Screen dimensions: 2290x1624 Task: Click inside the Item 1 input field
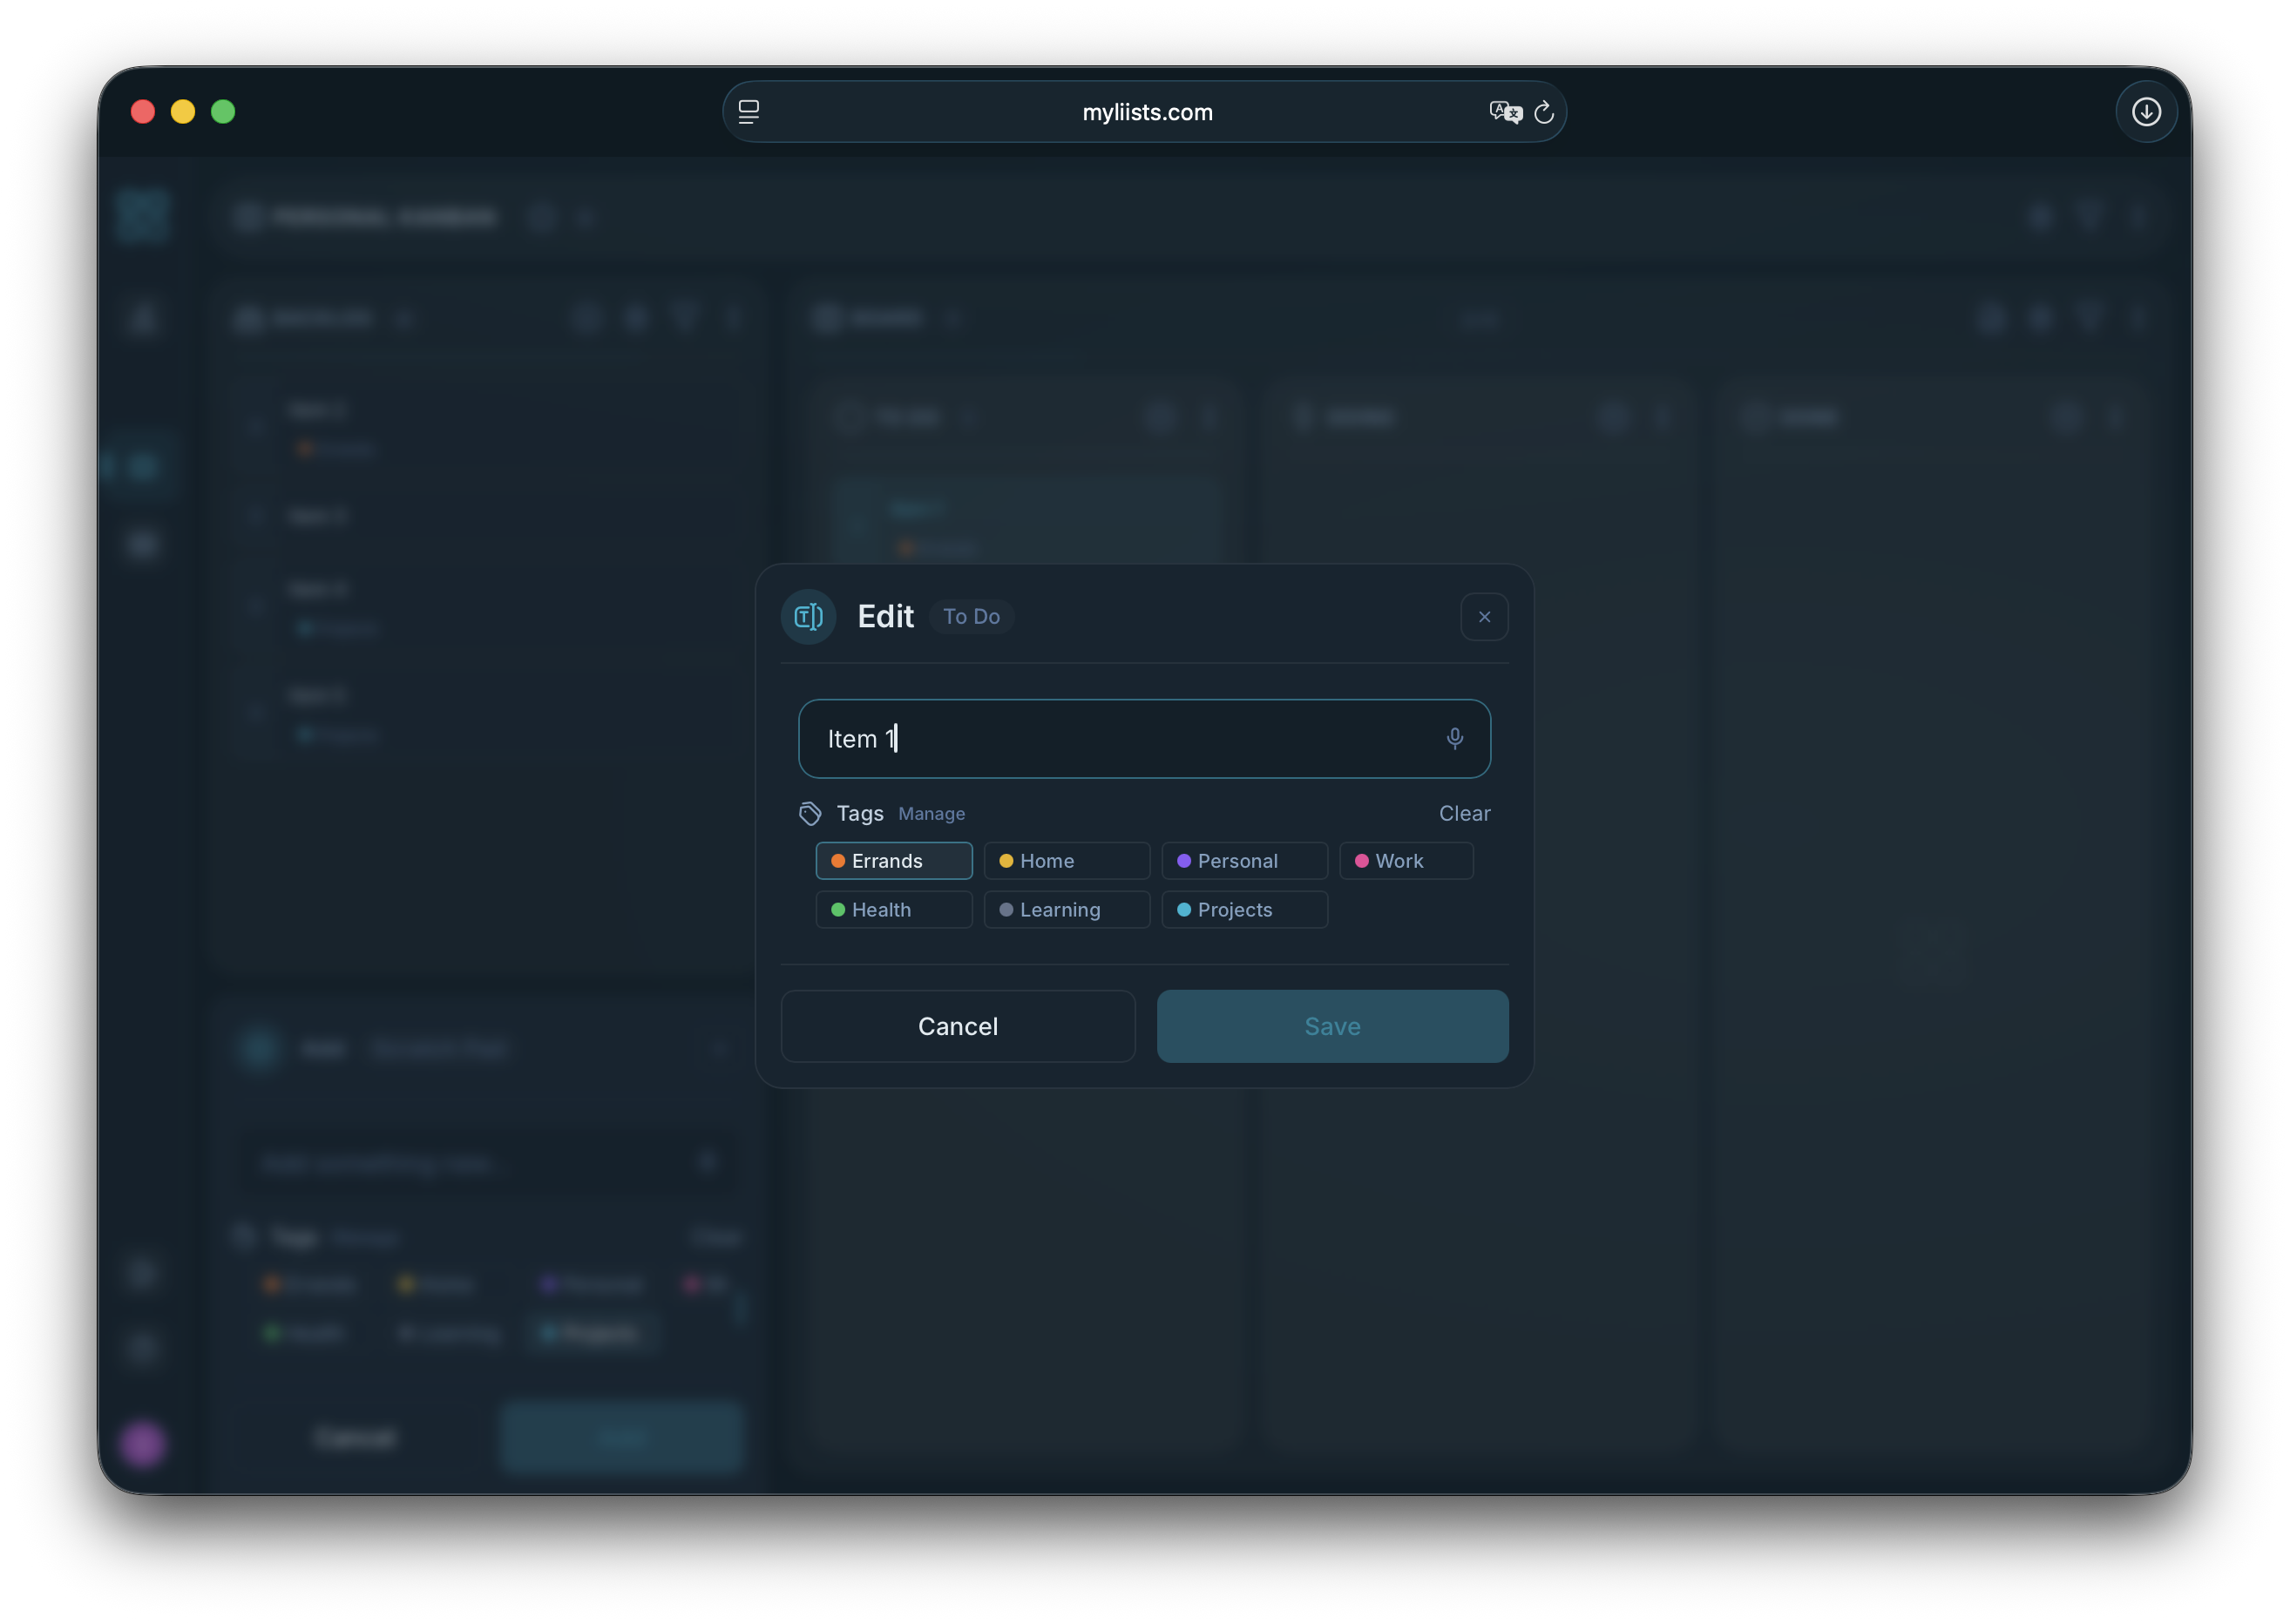[x=1100, y=738]
